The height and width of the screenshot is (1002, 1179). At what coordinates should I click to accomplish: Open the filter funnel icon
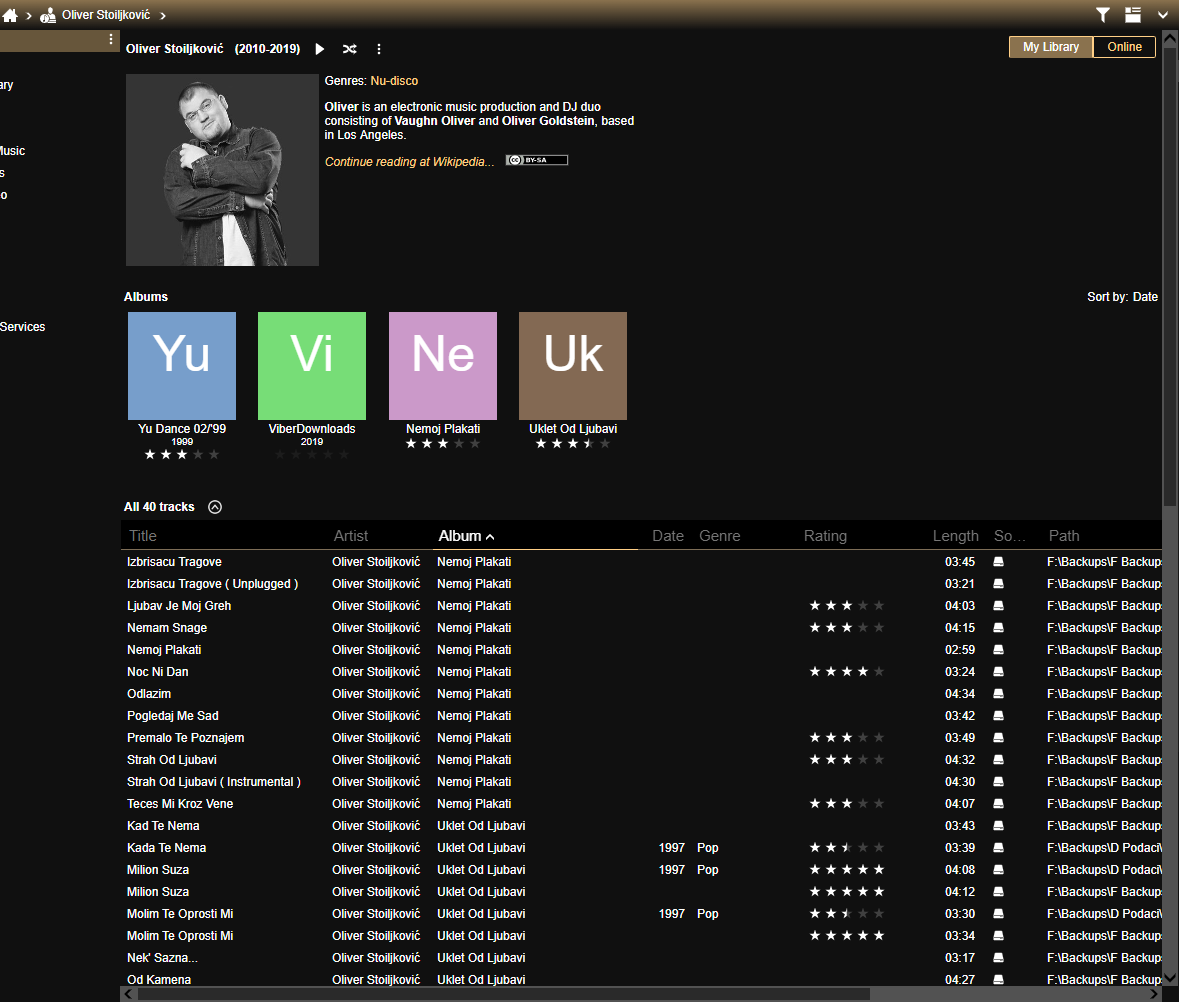click(1103, 15)
